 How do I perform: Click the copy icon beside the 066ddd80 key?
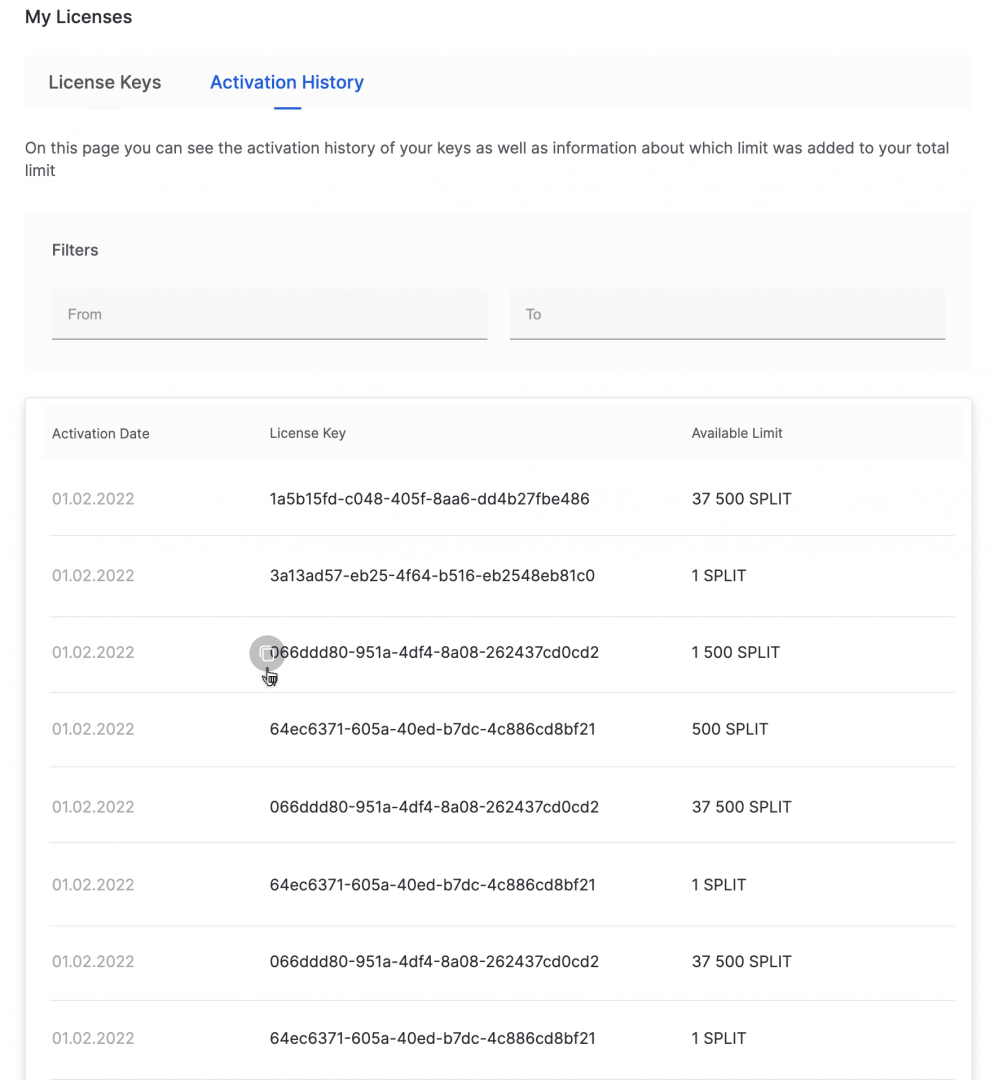pos(266,653)
